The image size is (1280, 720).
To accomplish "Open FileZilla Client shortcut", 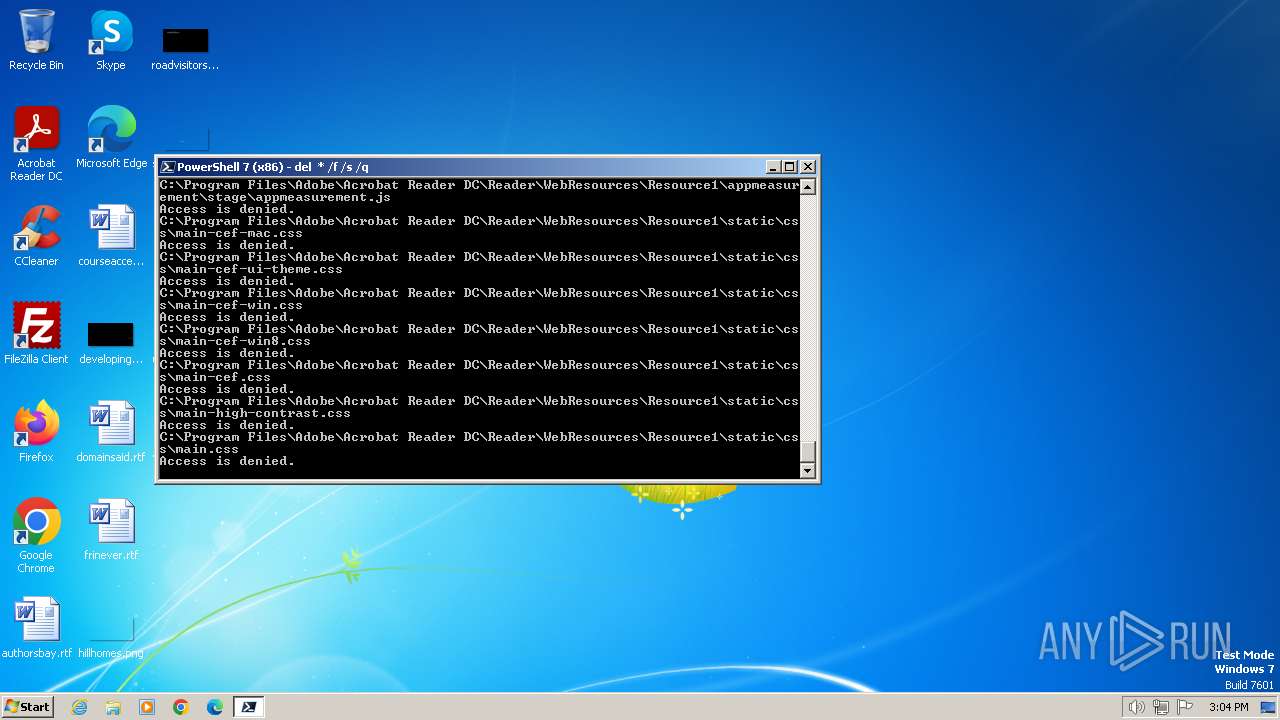I will click(x=36, y=334).
